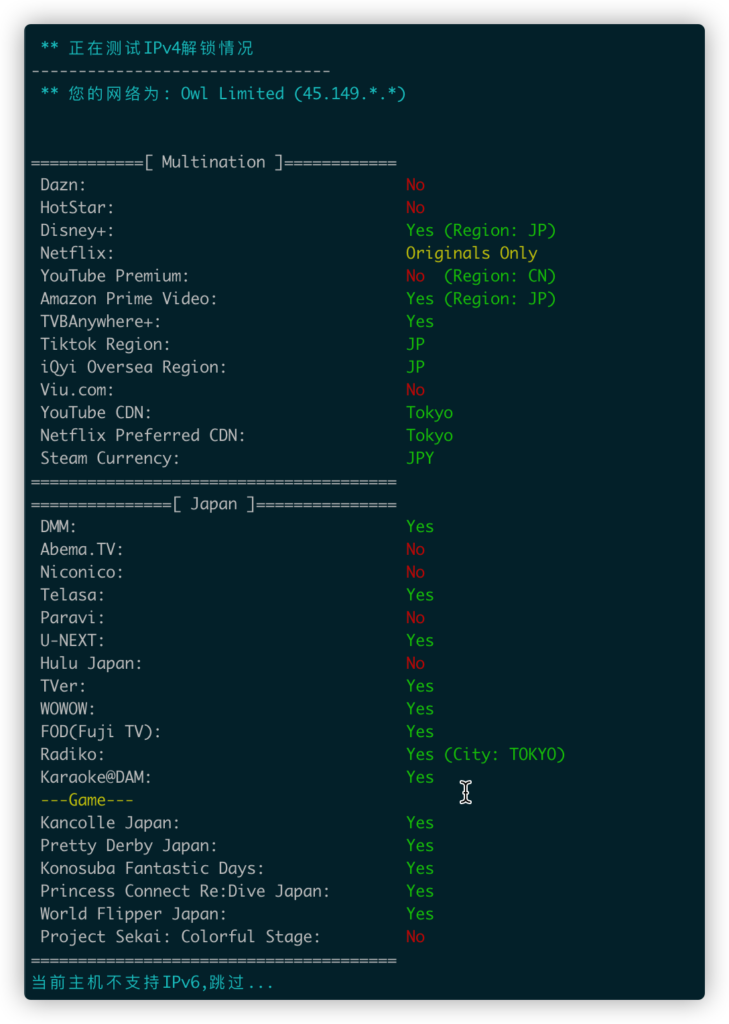Click the IPv4 unlock test title line

(147, 48)
